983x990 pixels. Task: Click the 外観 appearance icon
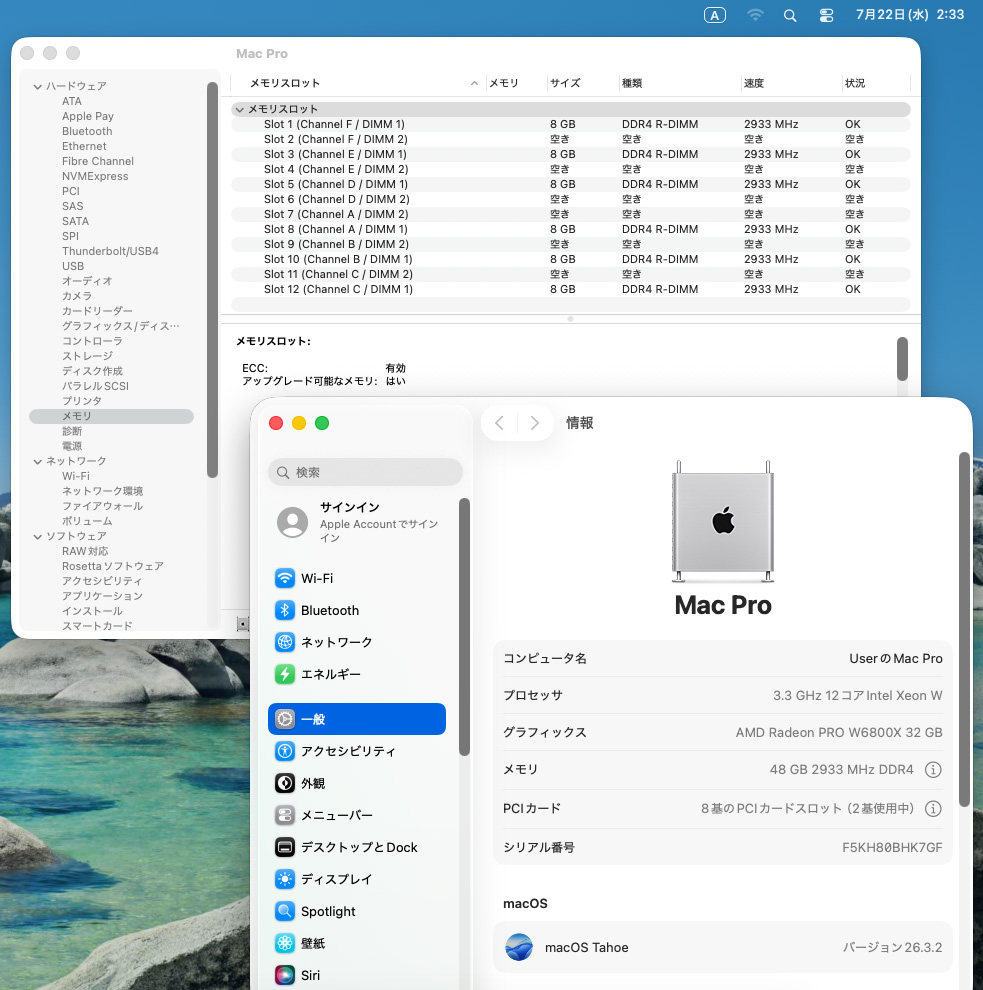click(285, 783)
